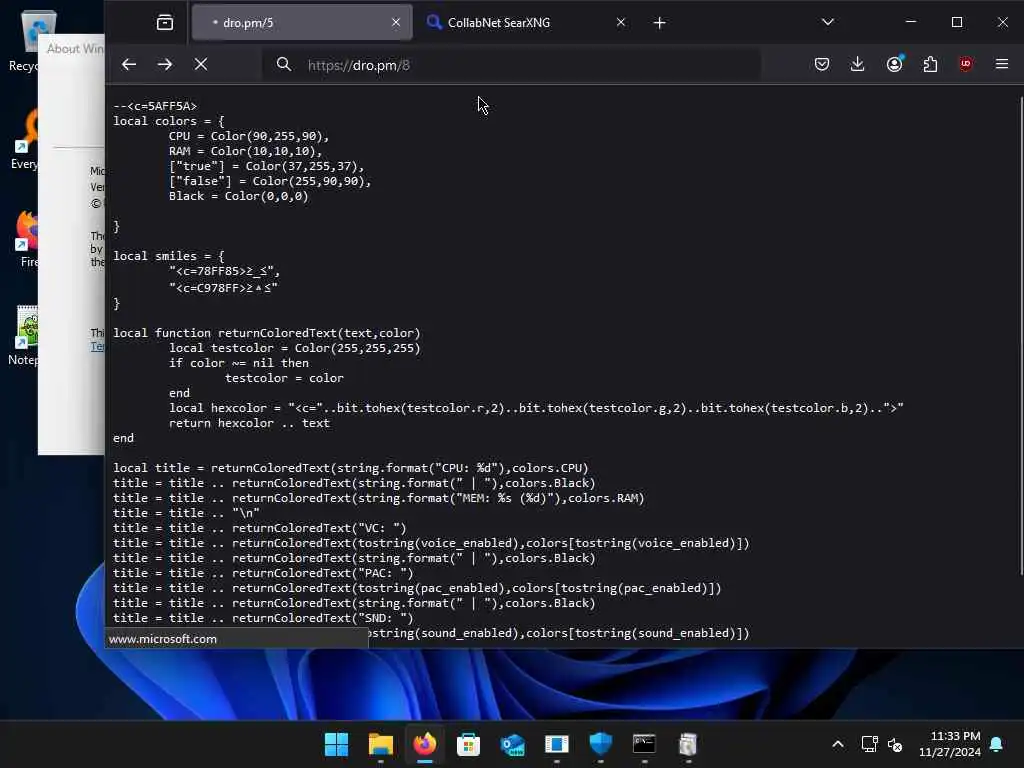Open Firefox recent tabs view button
1024x768 pixels.
click(165, 23)
